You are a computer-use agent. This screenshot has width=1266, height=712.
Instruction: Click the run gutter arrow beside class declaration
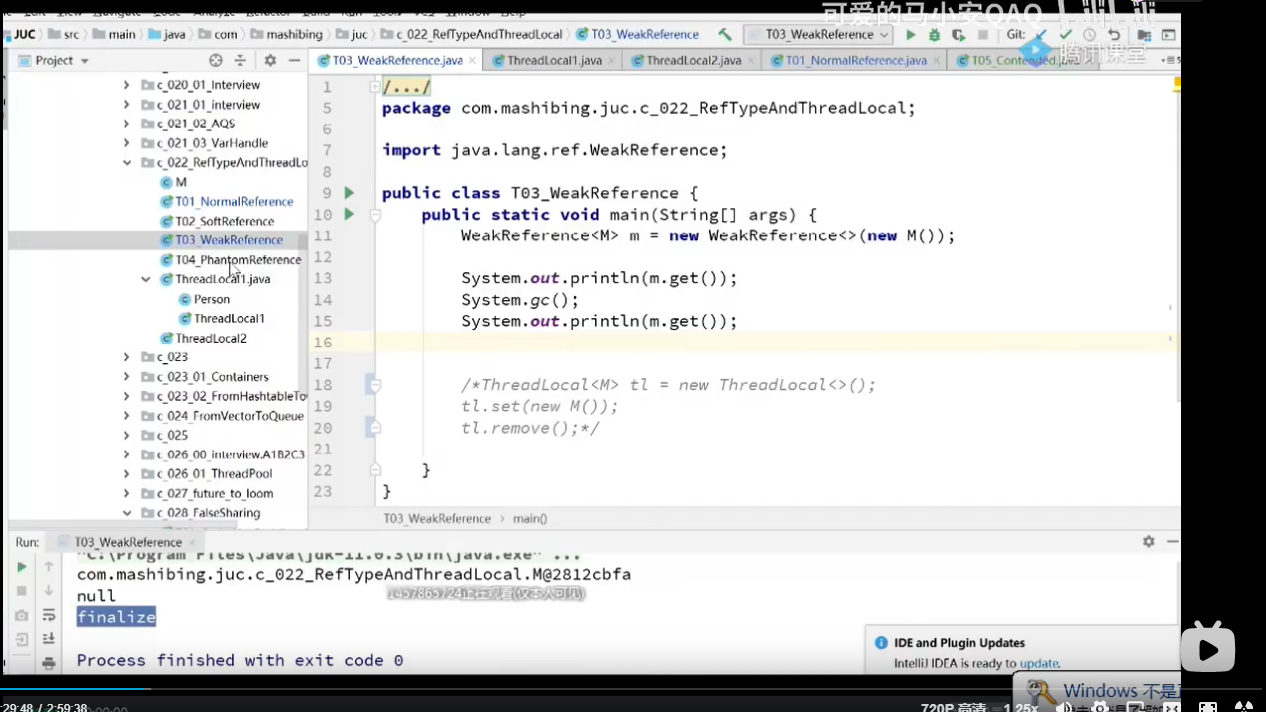pos(349,192)
